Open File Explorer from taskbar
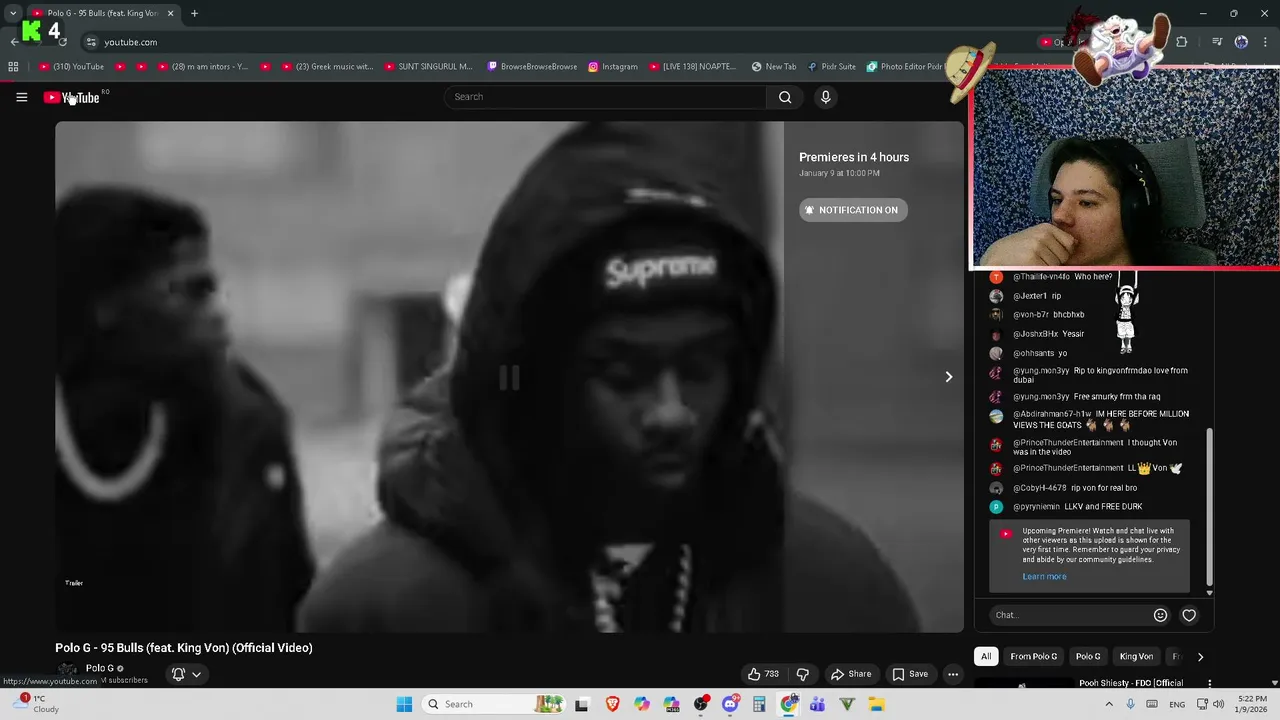1280x720 pixels. (877, 704)
